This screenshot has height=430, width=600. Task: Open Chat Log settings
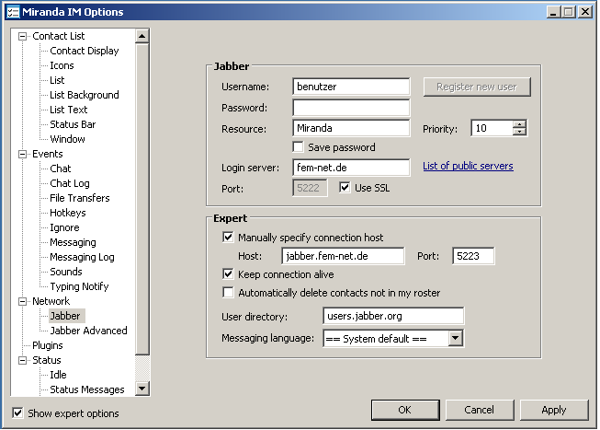click(70, 184)
